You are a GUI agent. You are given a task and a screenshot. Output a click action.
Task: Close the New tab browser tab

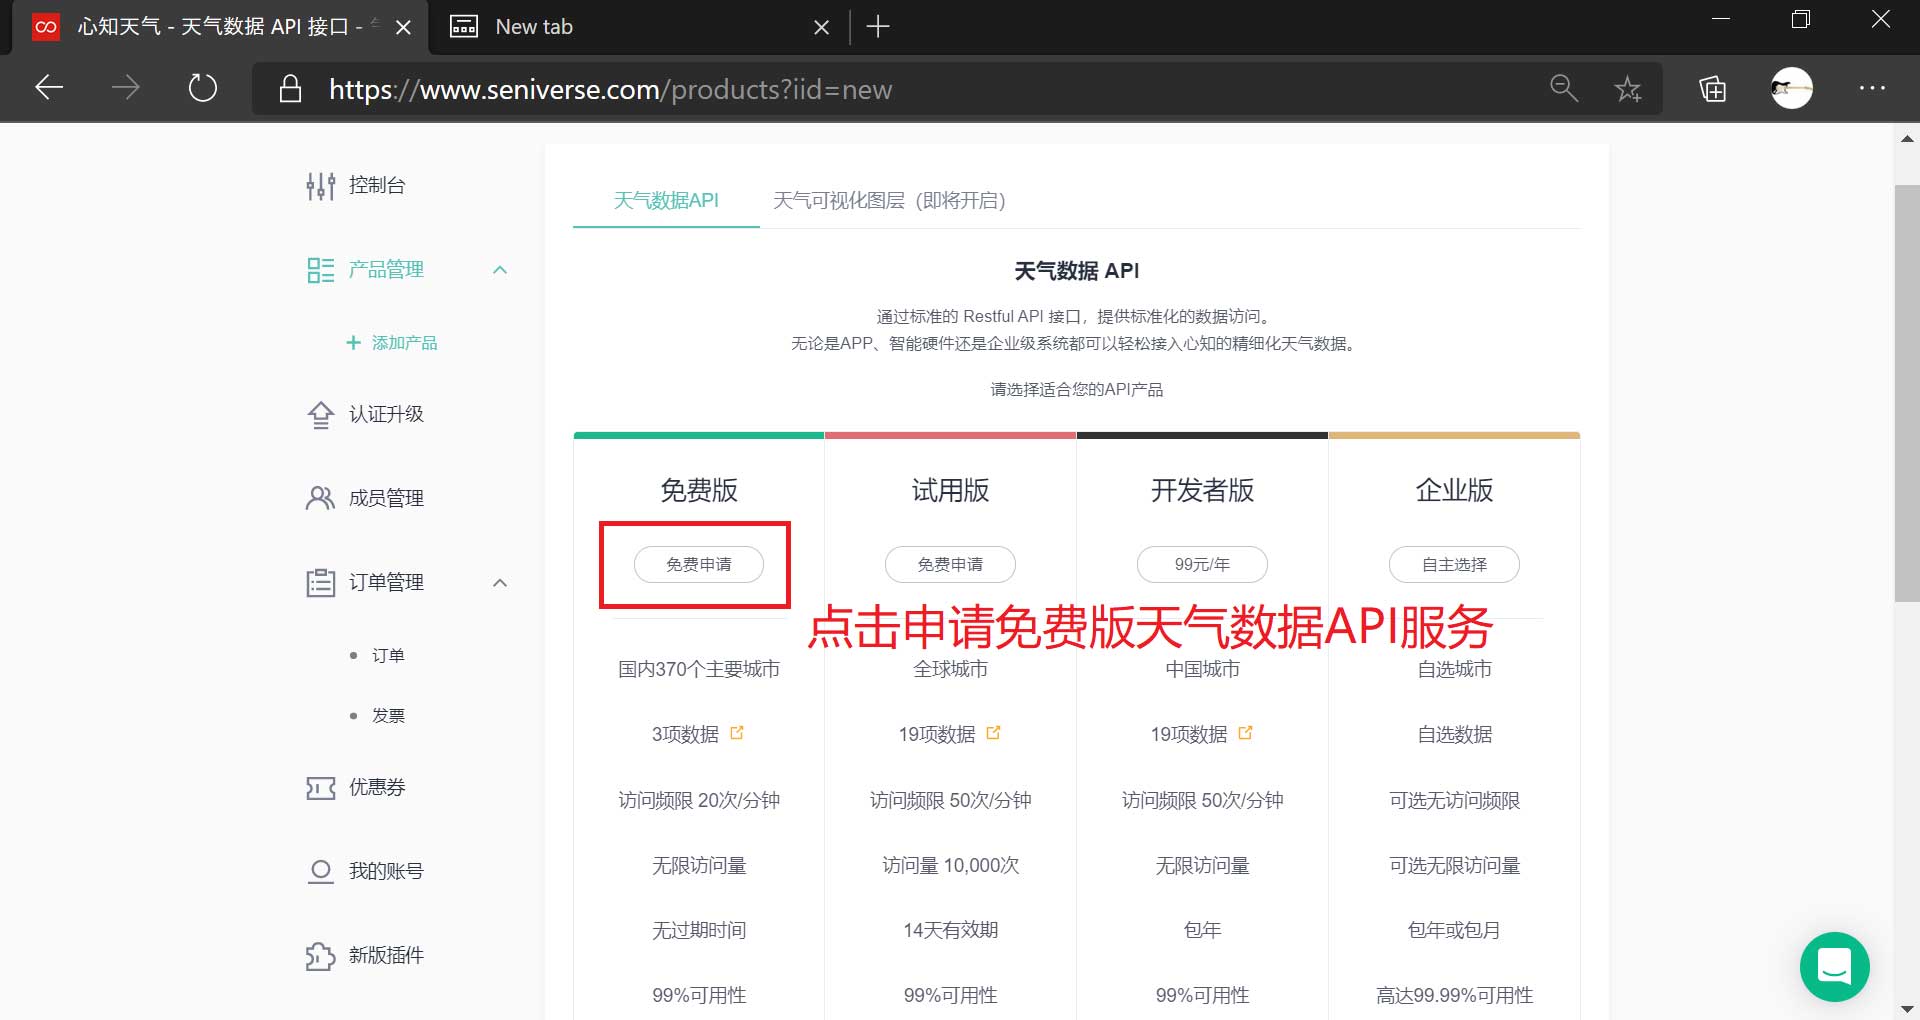(821, 27)
